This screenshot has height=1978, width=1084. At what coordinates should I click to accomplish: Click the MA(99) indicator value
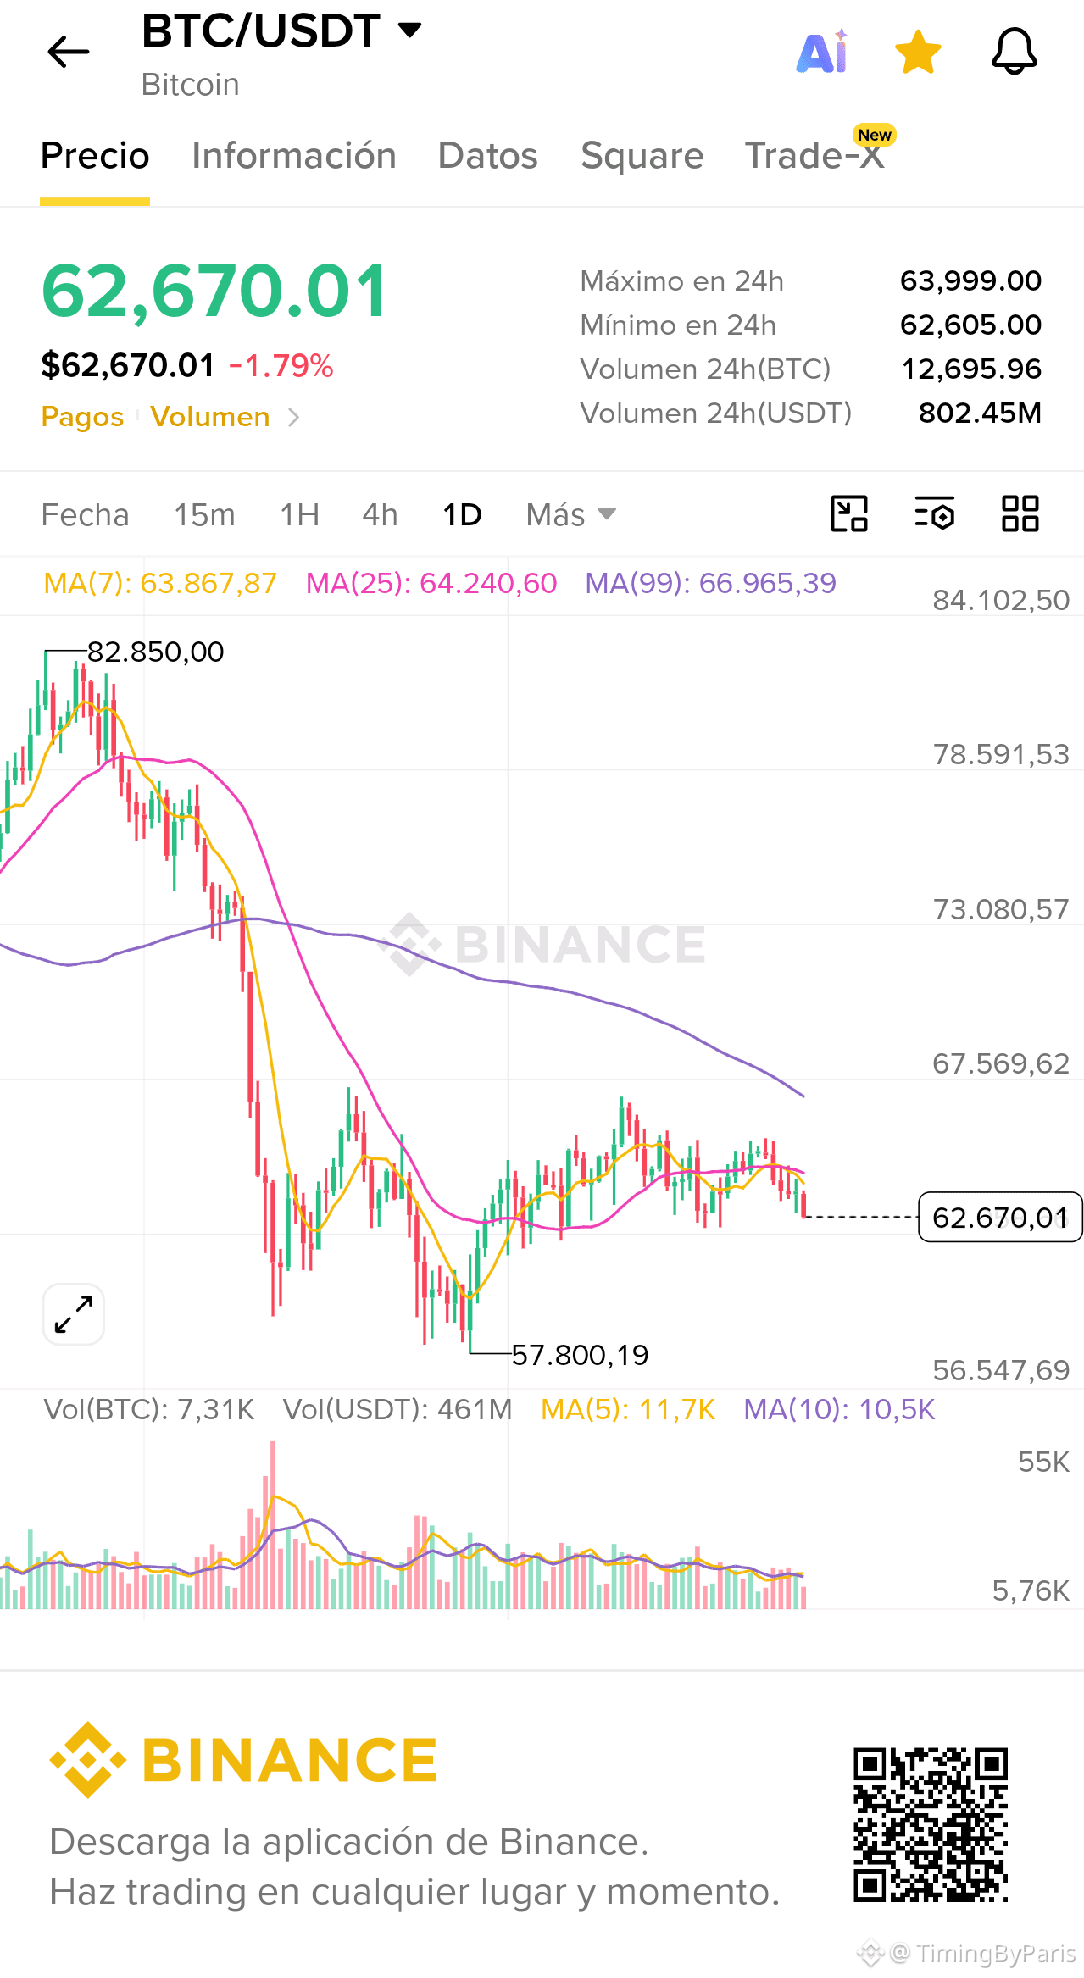point(710,583)
